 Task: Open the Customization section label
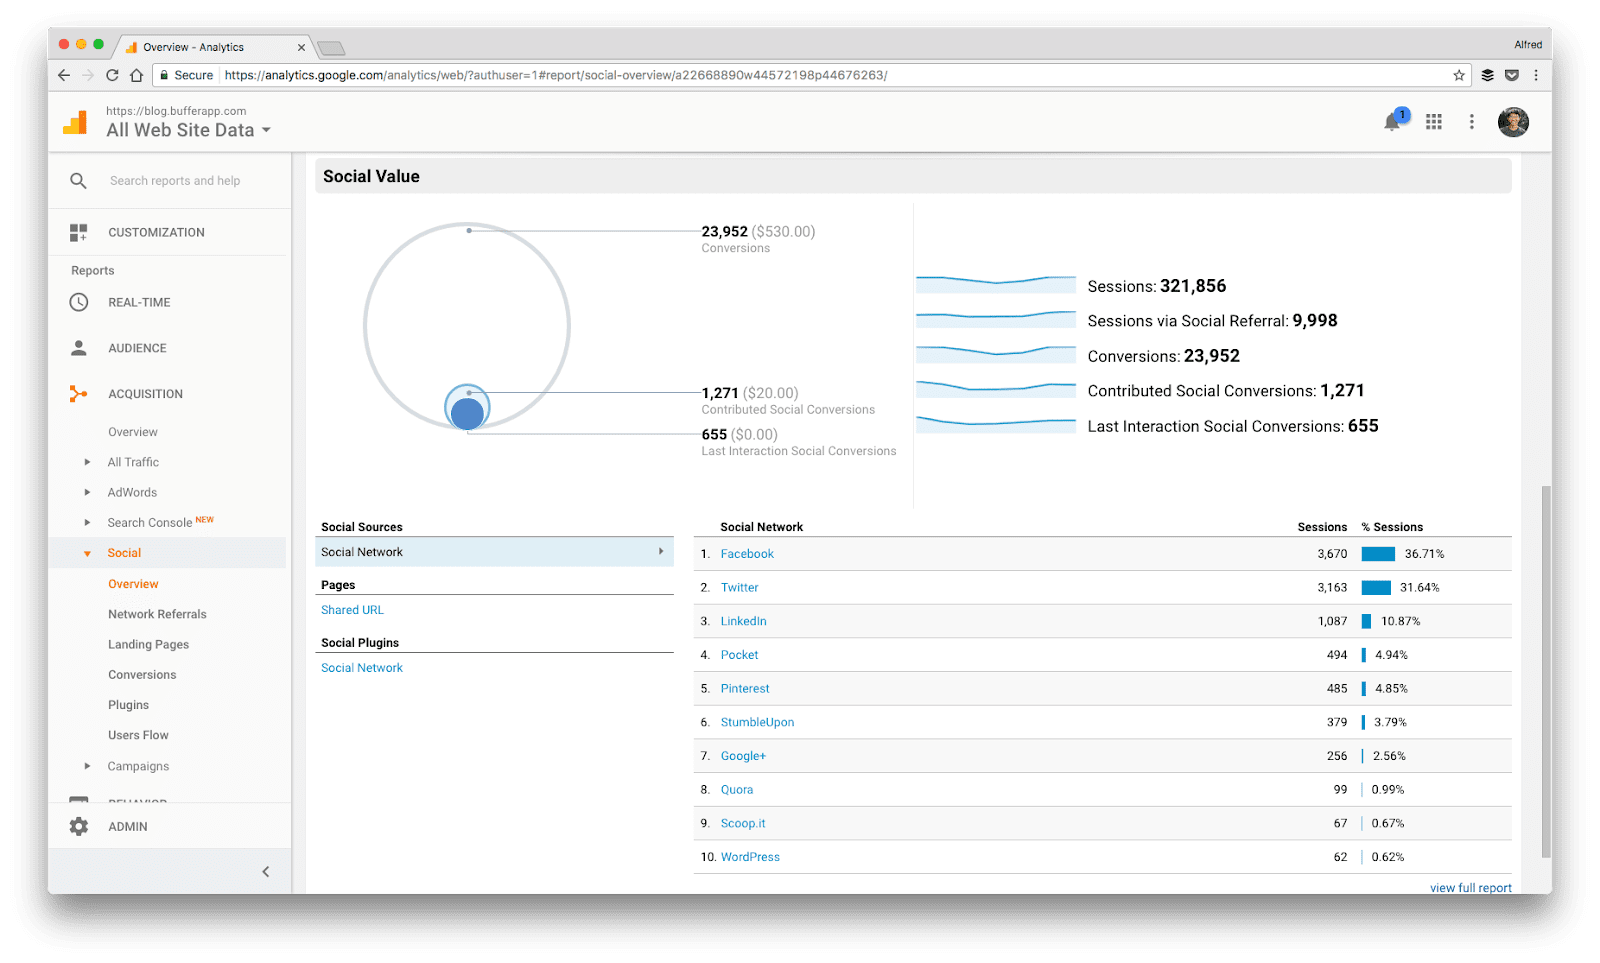click(156, 232)
